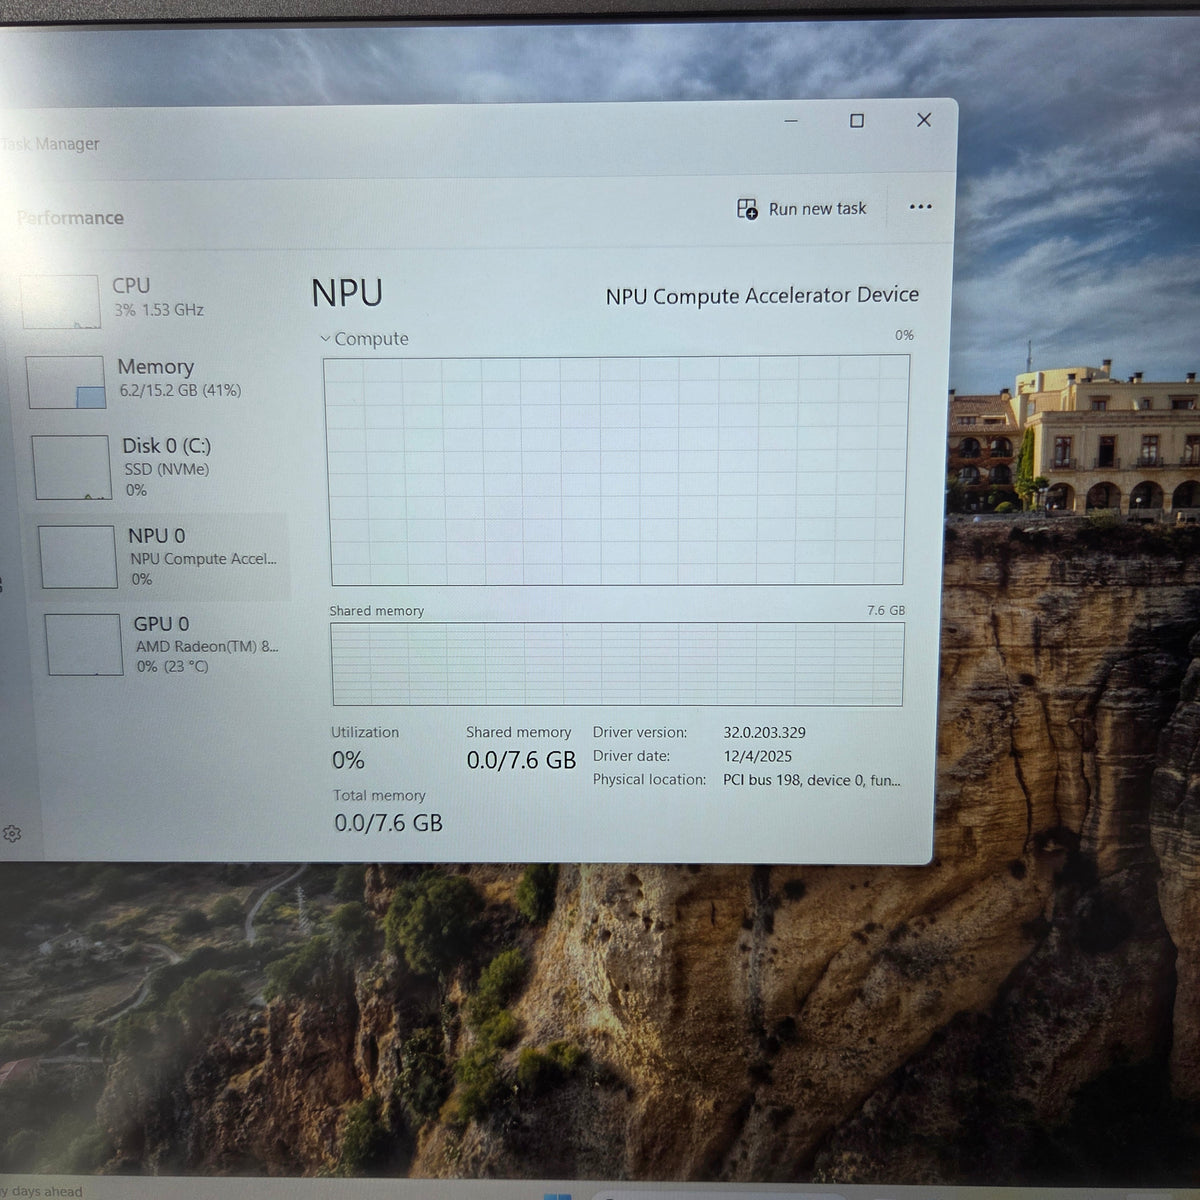
Task: Click the Shared memory graph area
Action: (x=617, y=664)
